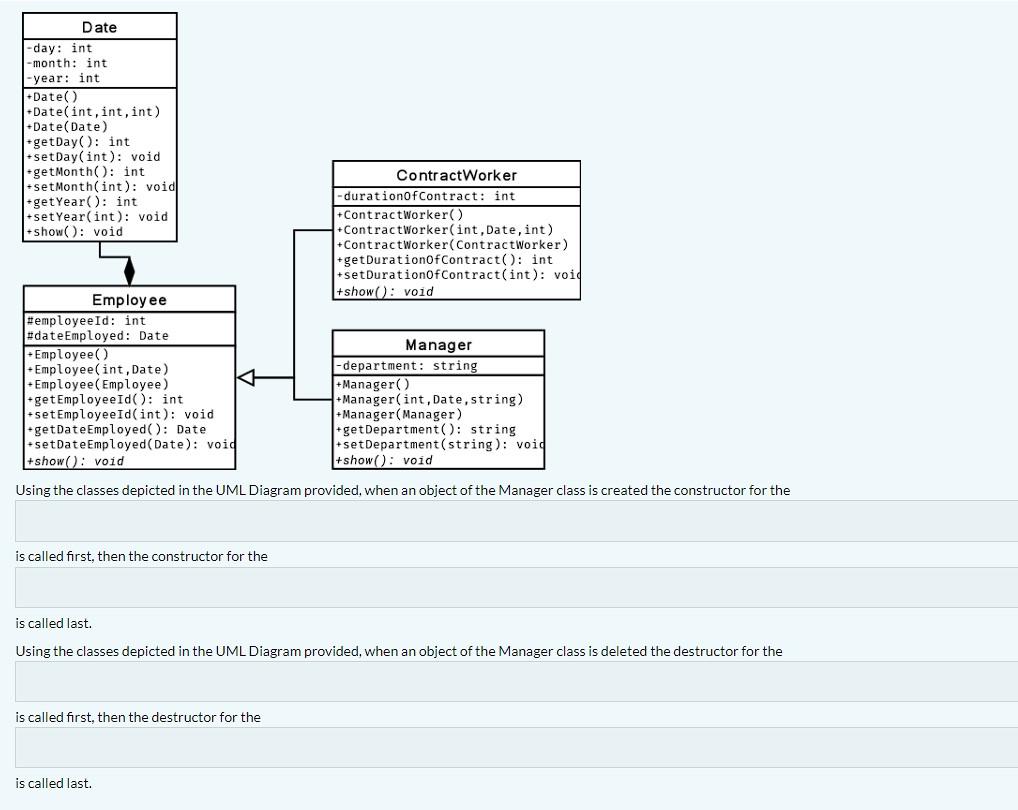This screenshot has height=810, width=1018.
Task: Click the composition diamond above Employee
Action: tap(128, 272)
